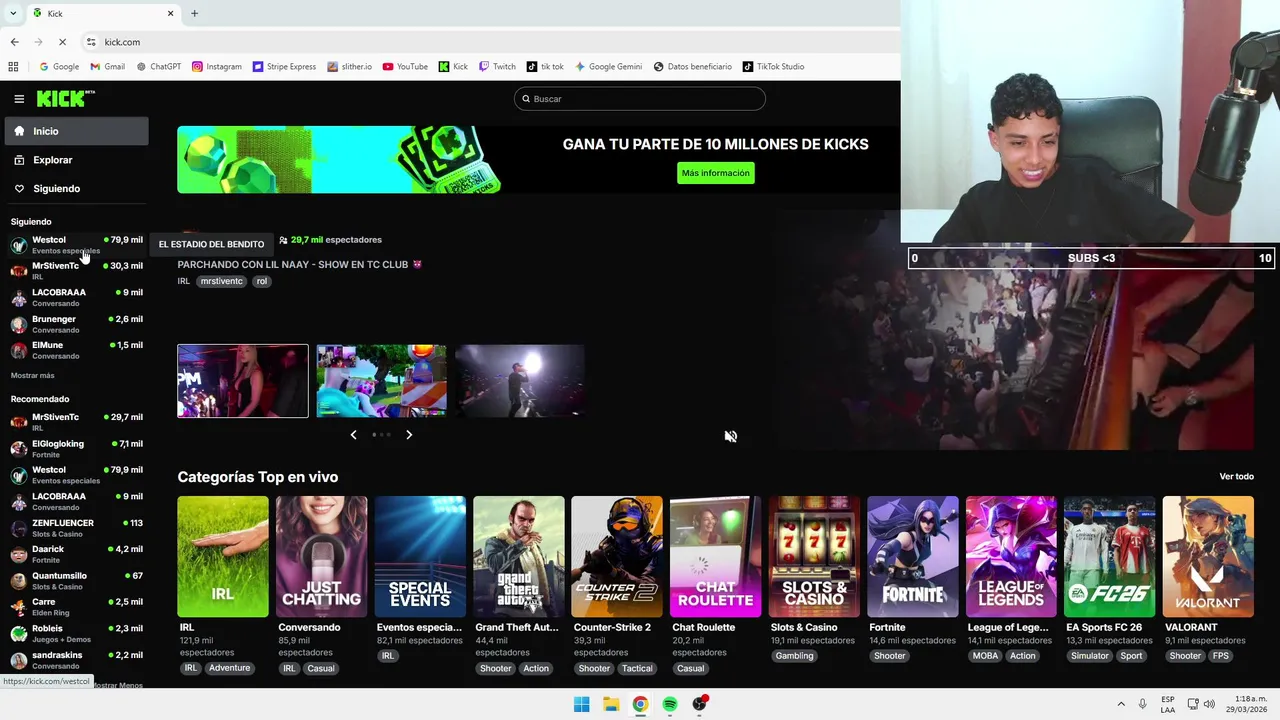This screenshot has height=720, width=1280.
Task: Open the Just Chatting category card
Action: tap(321, 557)
